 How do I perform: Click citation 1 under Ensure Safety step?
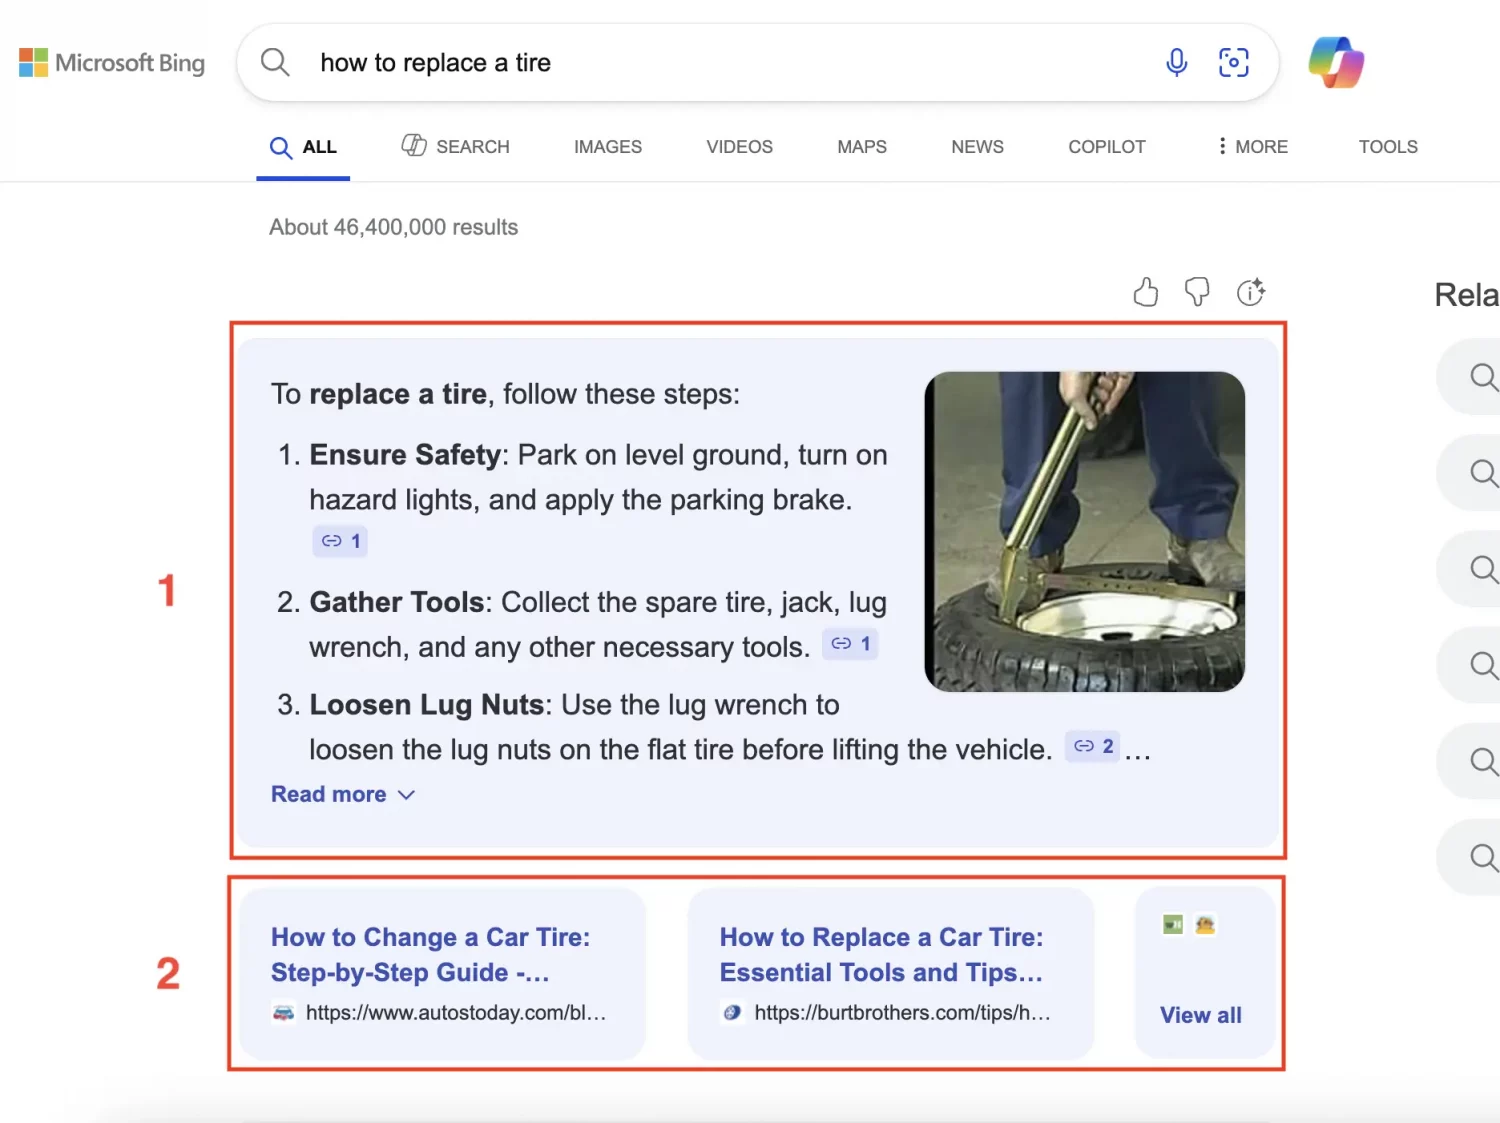coord(340,541)
